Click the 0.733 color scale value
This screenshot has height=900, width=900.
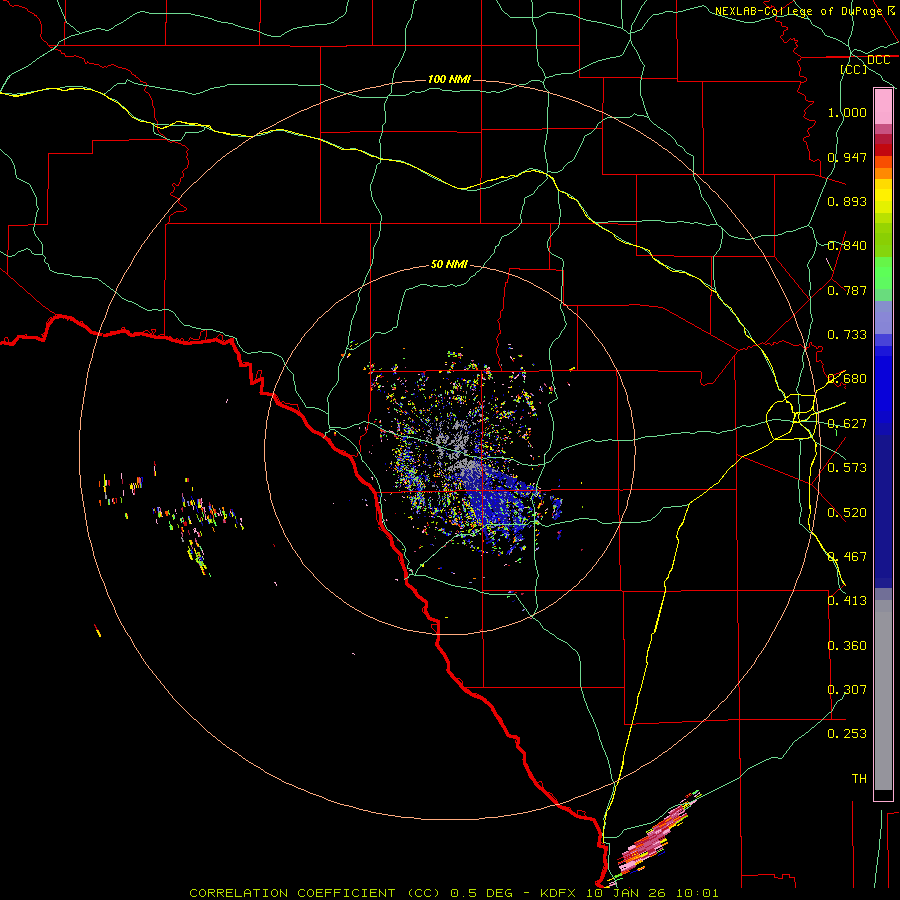[847, 335]
